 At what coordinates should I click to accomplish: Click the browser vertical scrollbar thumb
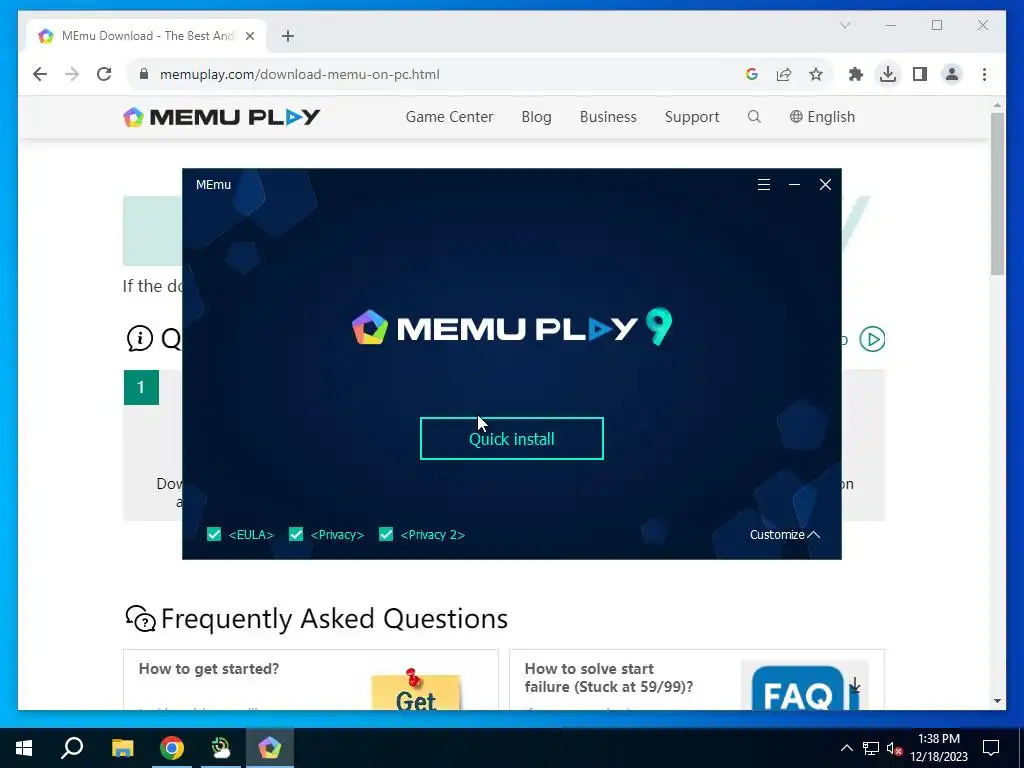(997, 193)
